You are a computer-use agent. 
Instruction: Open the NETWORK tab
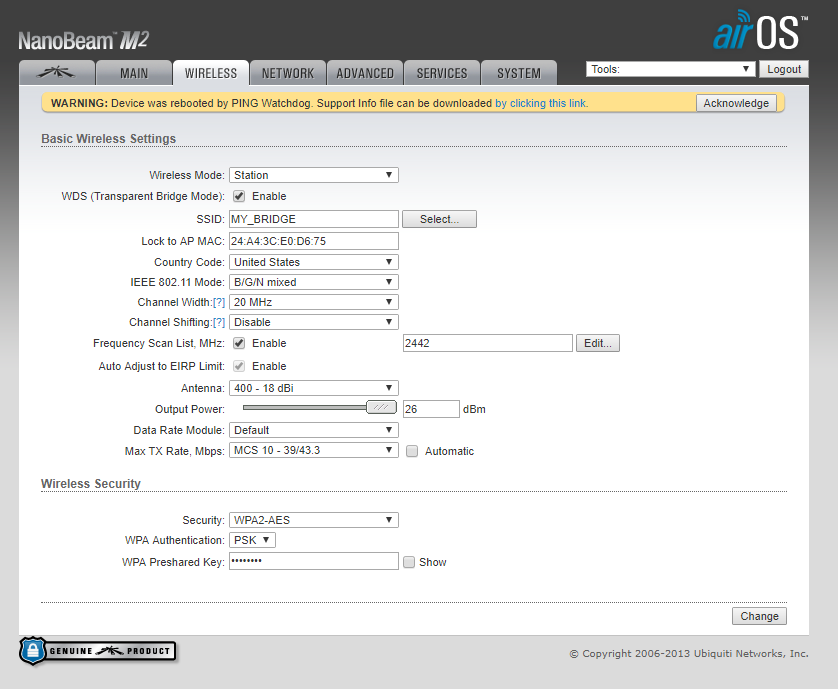[288, 73]
